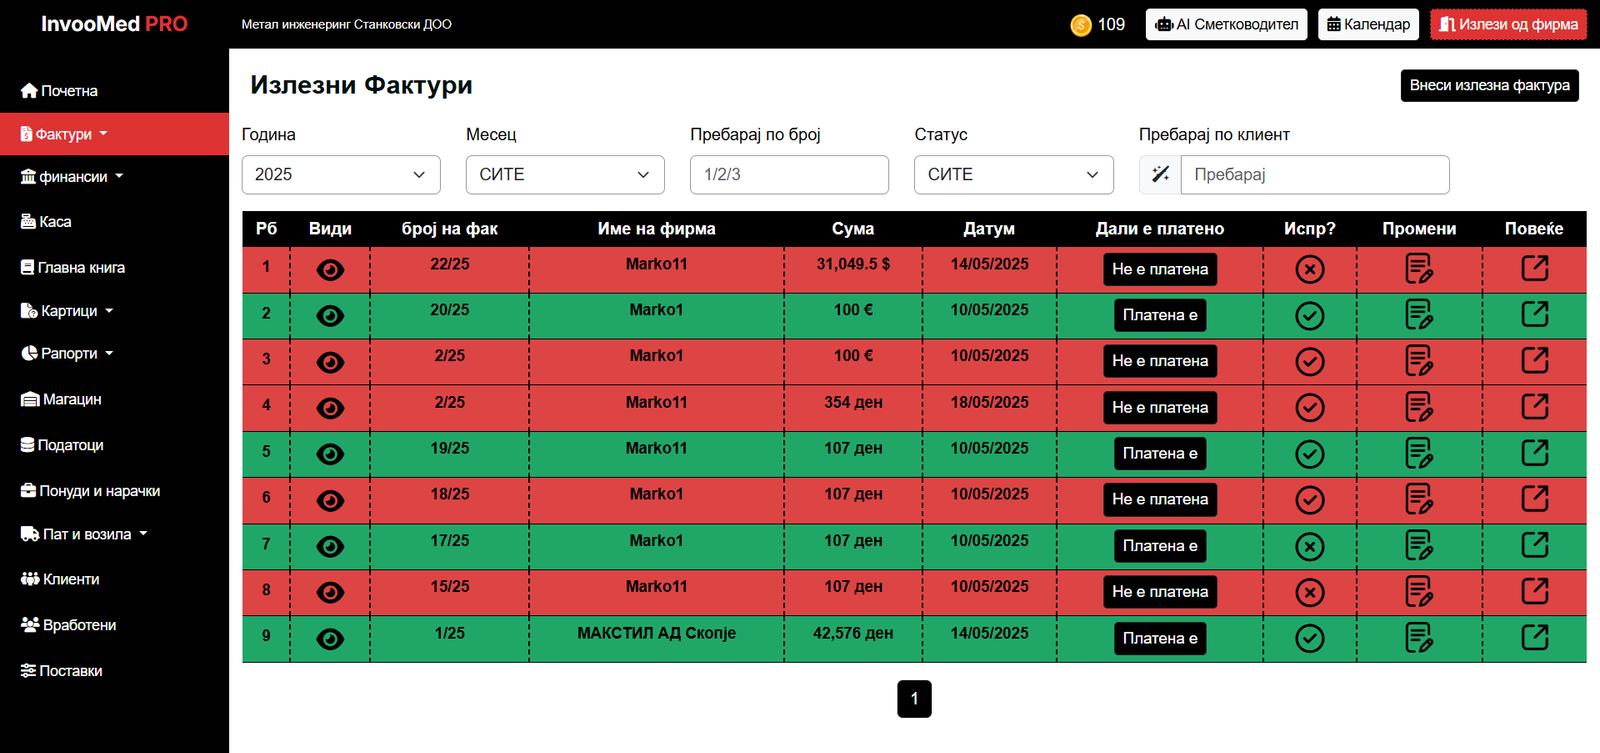Open the edit icon for invoice 22/25
The image size is (1600, 753).
pos(1418,269)
